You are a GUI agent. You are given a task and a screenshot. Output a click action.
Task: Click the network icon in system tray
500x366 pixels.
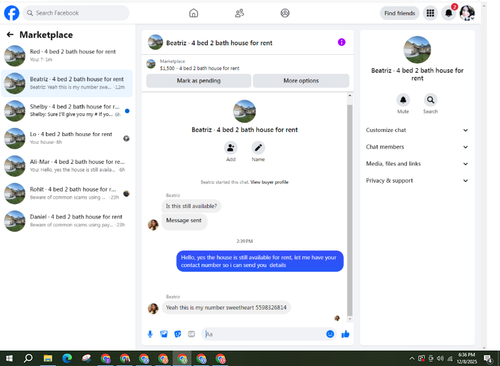click(450, 359)
